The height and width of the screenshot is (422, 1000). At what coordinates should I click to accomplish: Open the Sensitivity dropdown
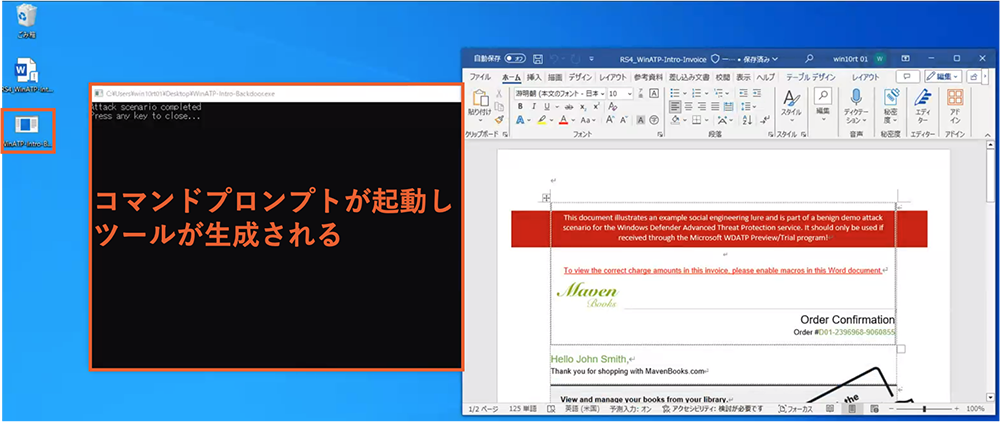point(890,104)
